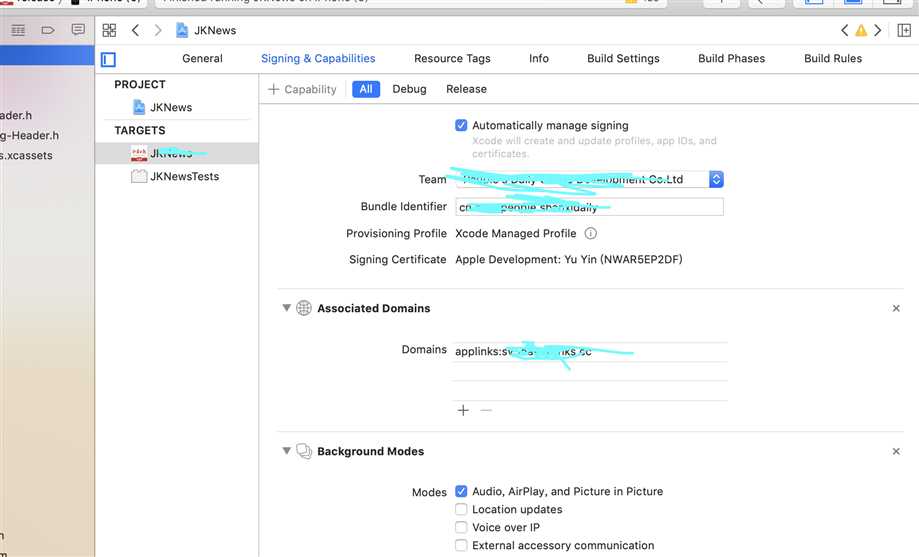Jump to next issue arrow
The image size is (919, 557).
pyautogui.click(x=877, y=30)
